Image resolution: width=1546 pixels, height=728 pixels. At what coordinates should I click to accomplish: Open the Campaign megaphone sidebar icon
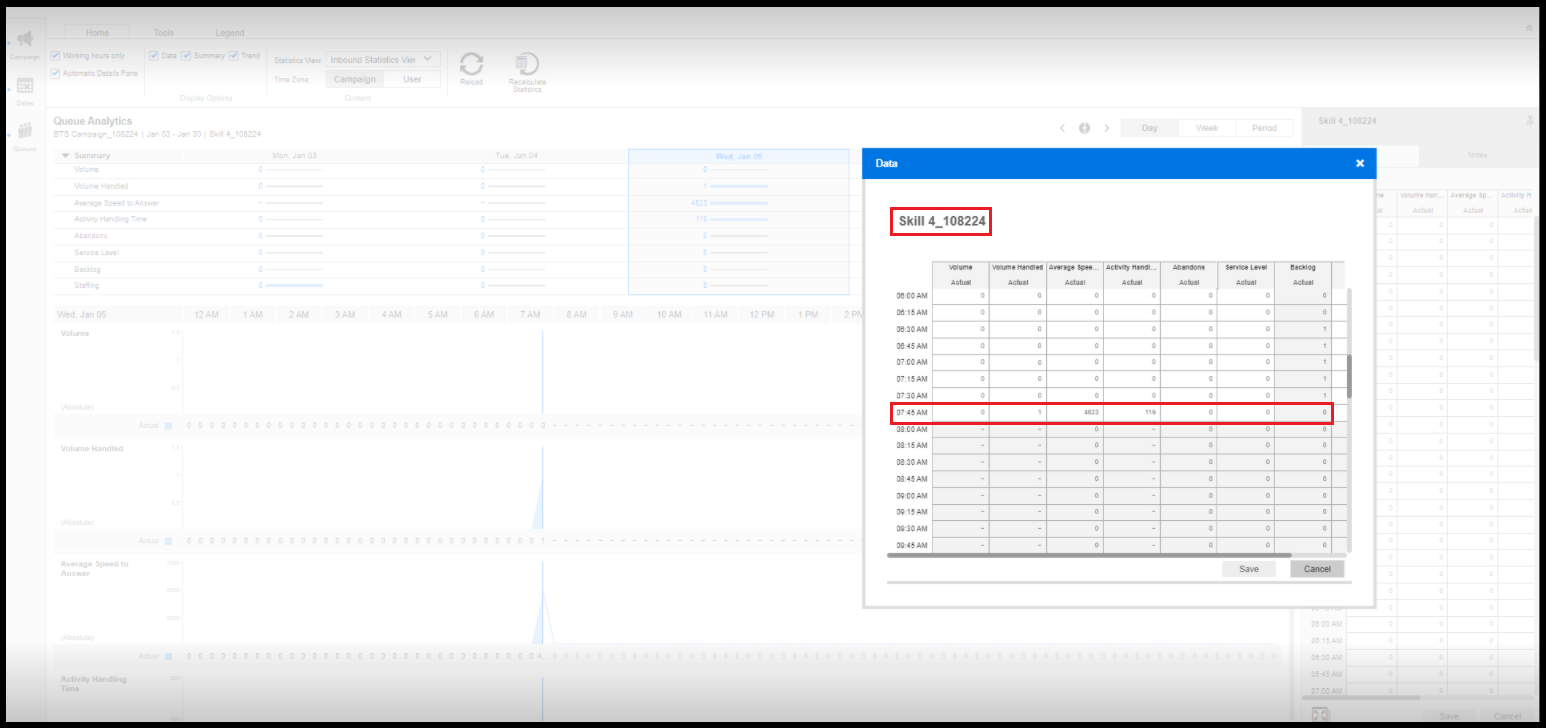point(26,40)
